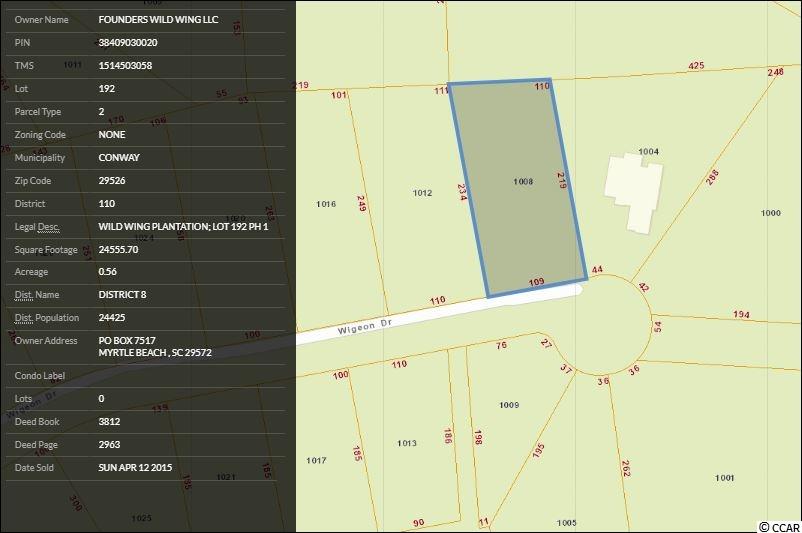The width and height of the screenshot is (802, 533).
Task: Click the 425 boundary dimension label
Action: (696, 65)
